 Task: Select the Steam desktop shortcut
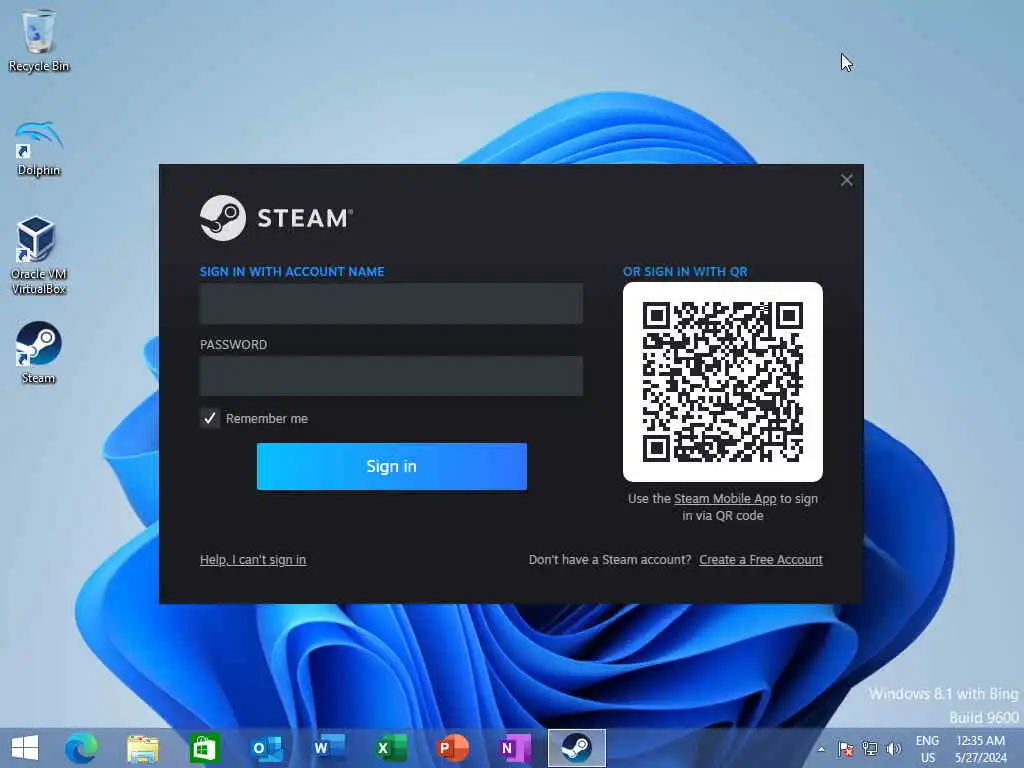click(39, 353)
